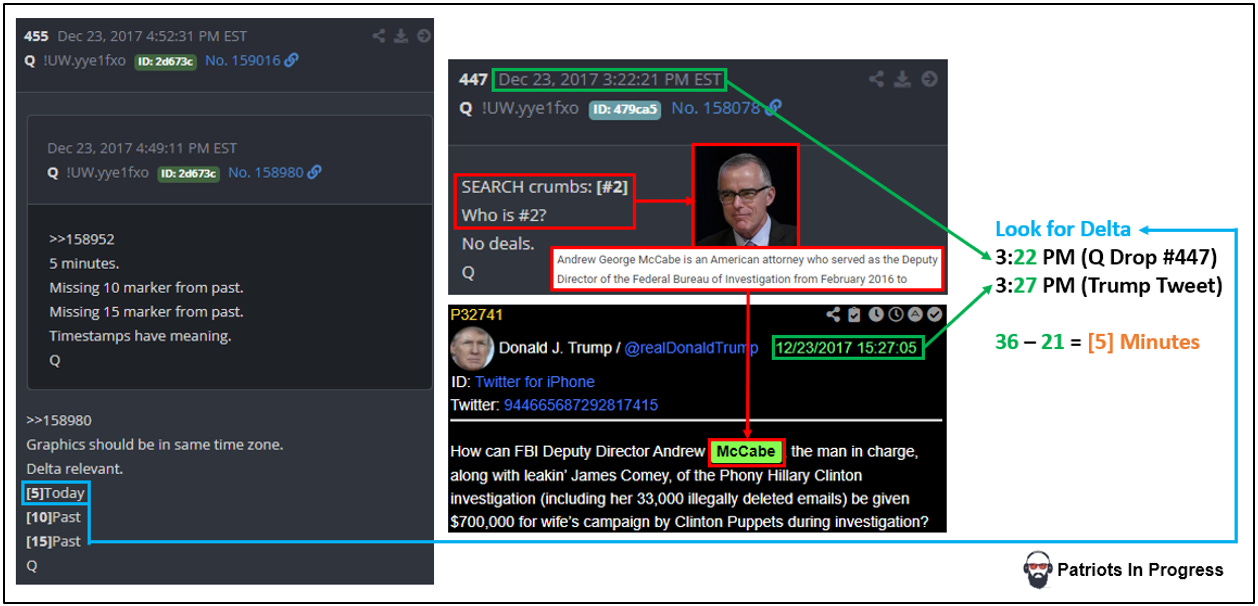Open post link No. 159016

pyautogui.click(x=243, y=60)
